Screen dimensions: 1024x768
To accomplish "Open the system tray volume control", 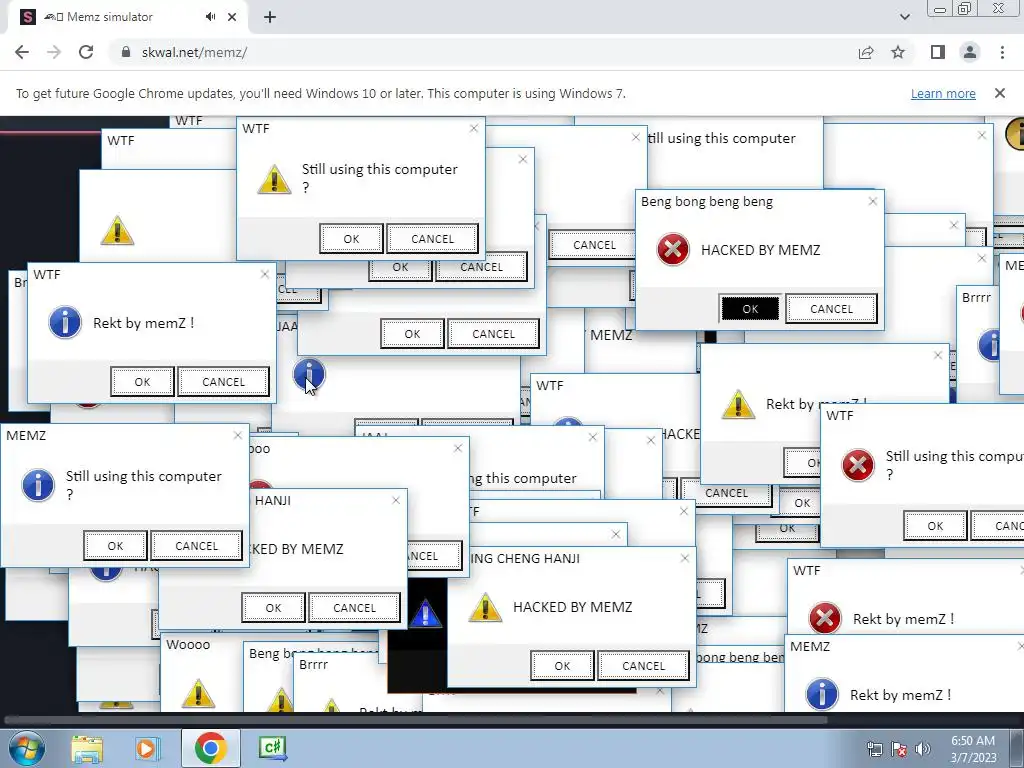I will (x=923, y=749).
